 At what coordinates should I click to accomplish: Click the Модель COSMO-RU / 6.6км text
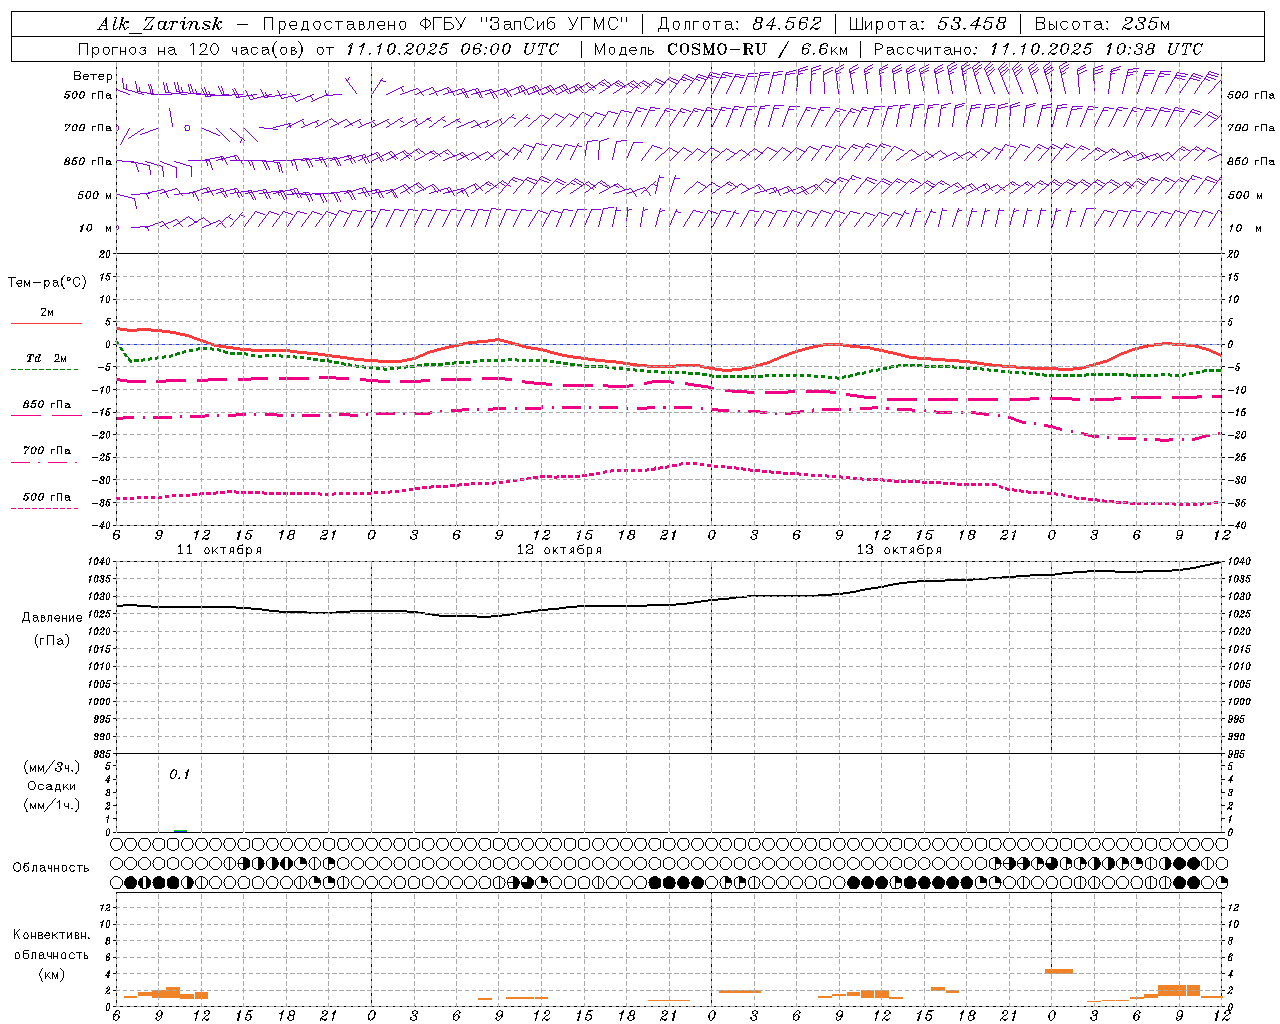720,49
